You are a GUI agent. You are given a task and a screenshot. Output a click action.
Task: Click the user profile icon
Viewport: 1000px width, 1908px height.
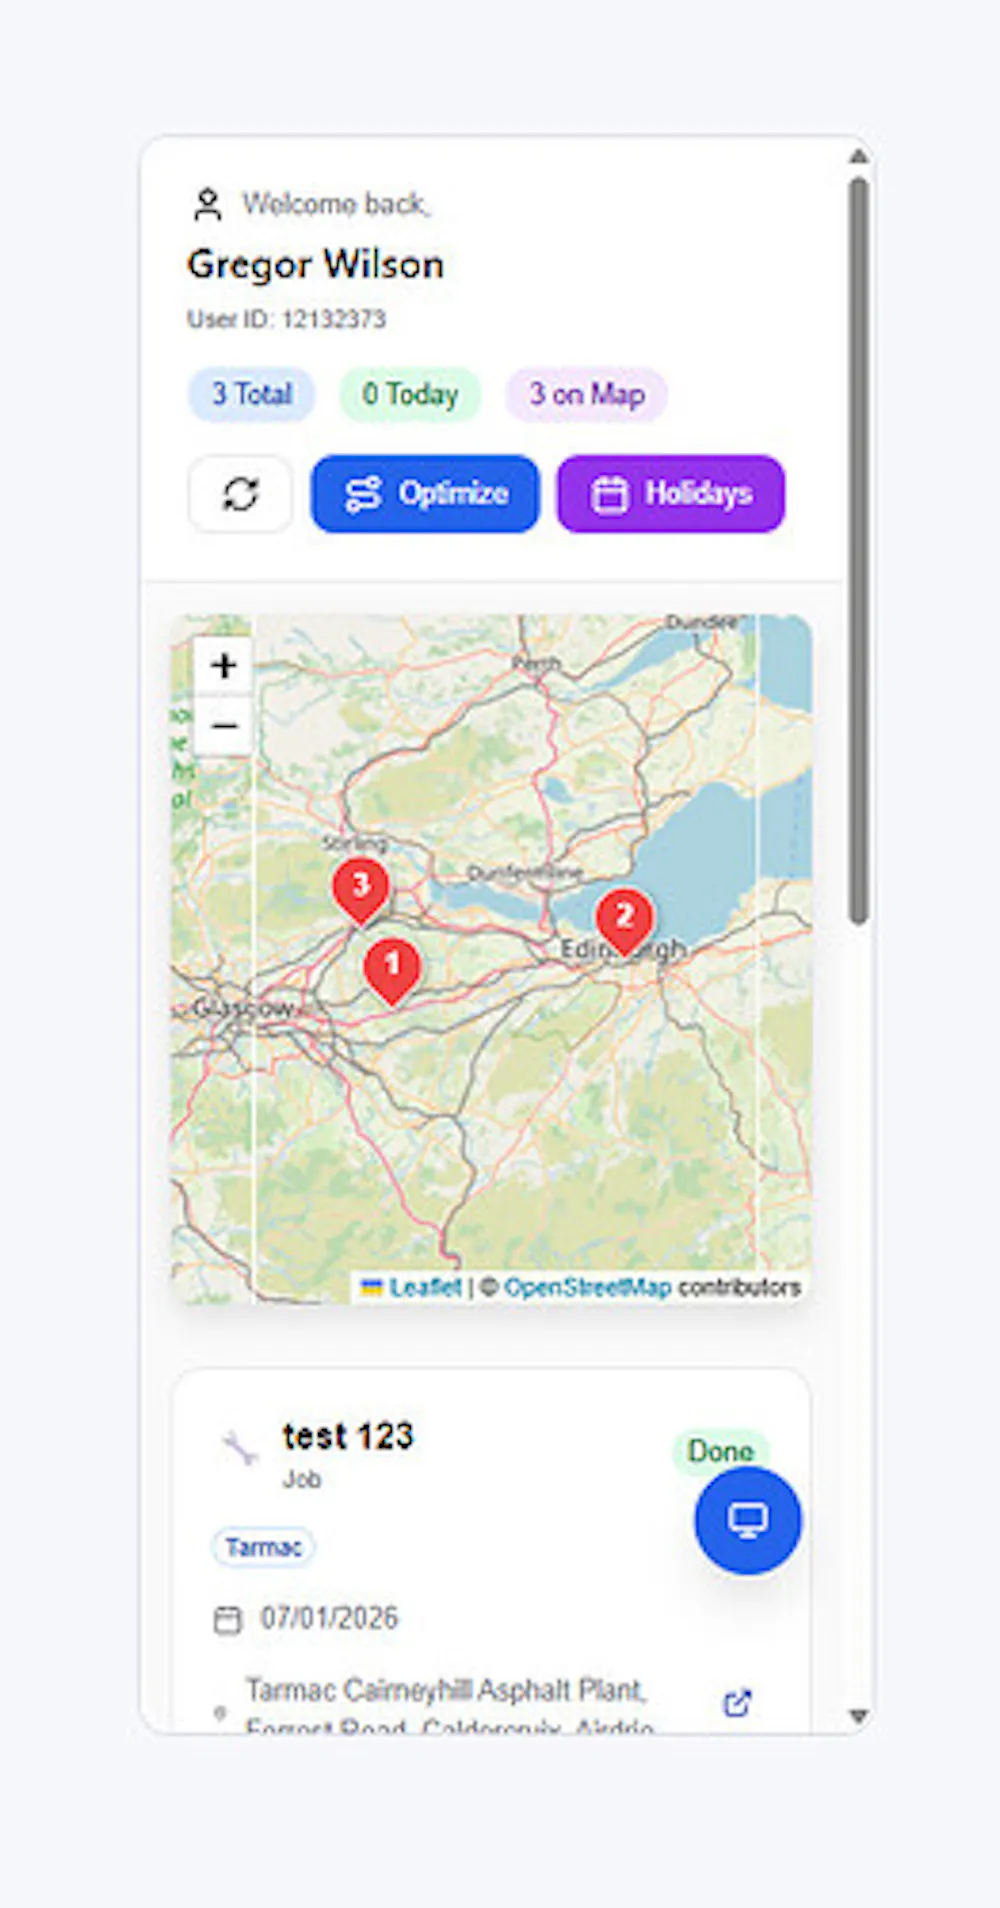click(x=207, y=204)
